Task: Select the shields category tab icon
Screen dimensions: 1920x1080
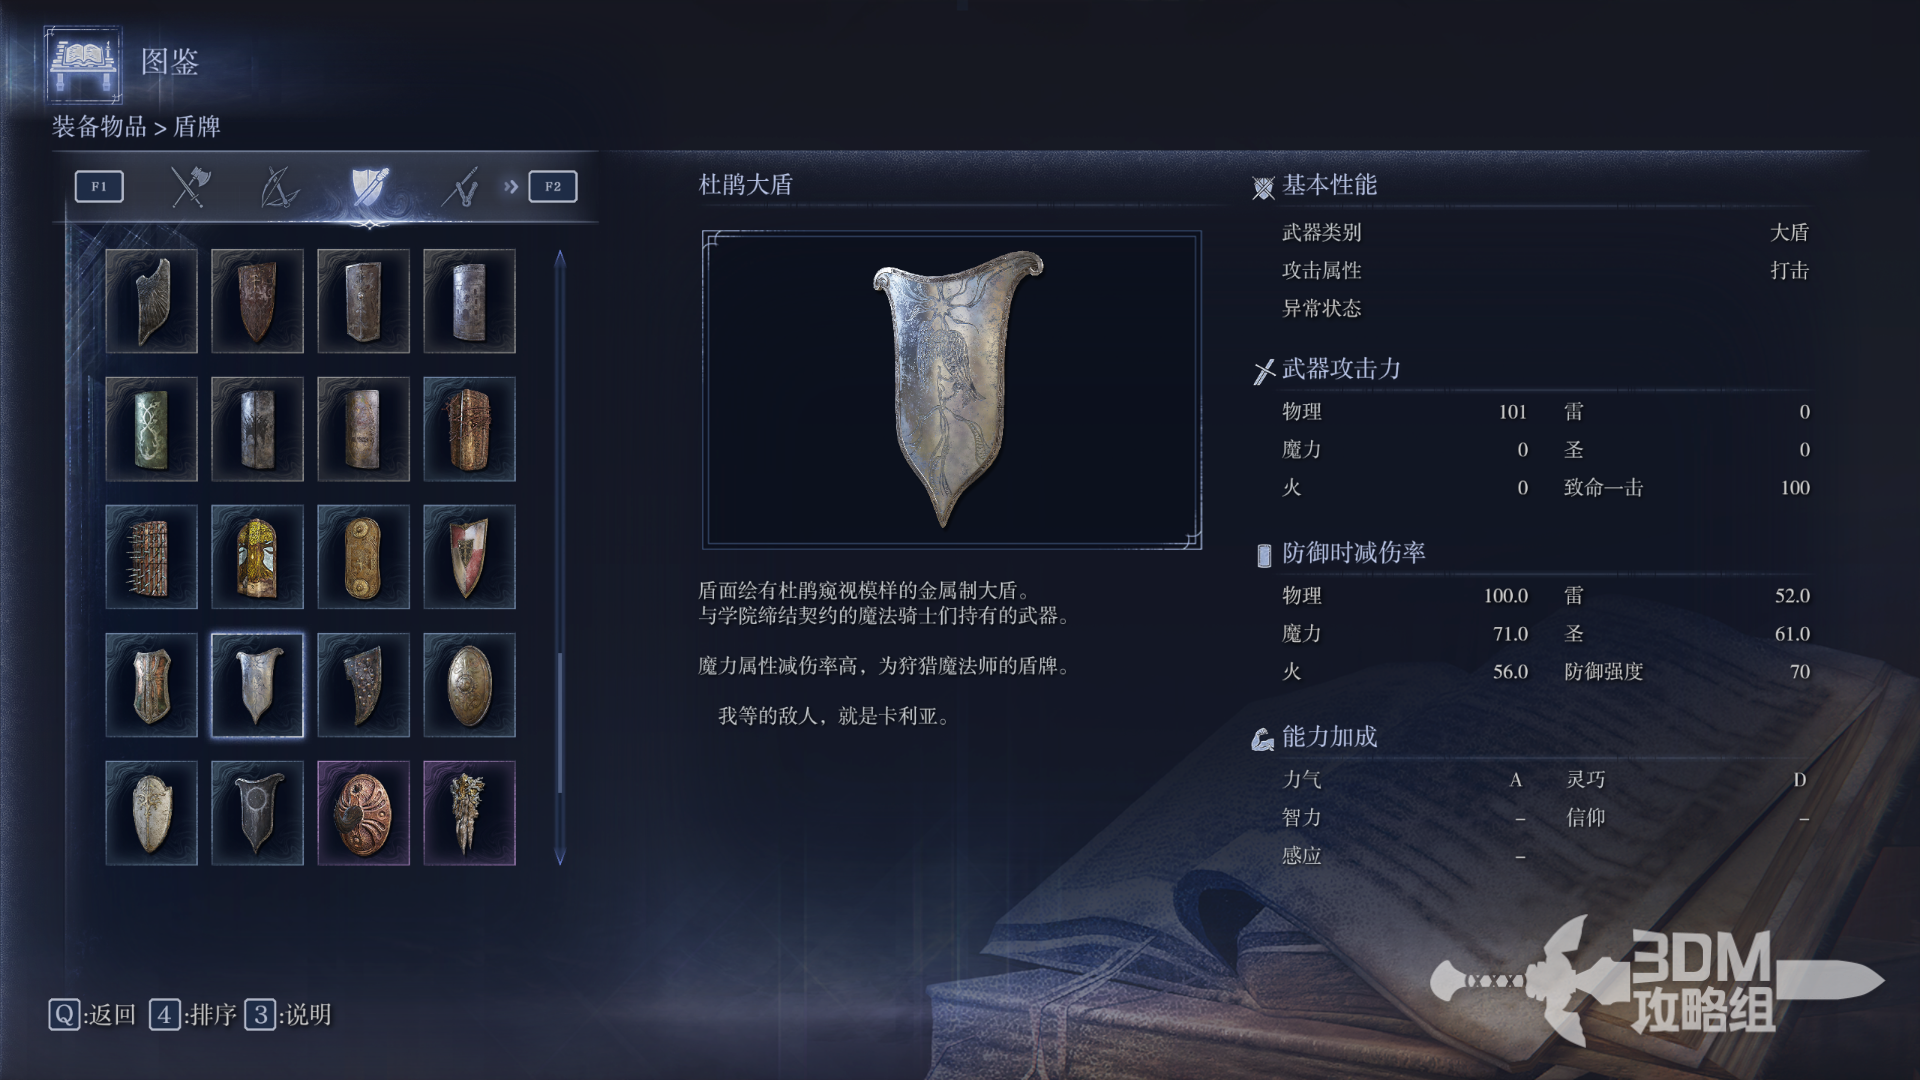Action: click(369, 187)
